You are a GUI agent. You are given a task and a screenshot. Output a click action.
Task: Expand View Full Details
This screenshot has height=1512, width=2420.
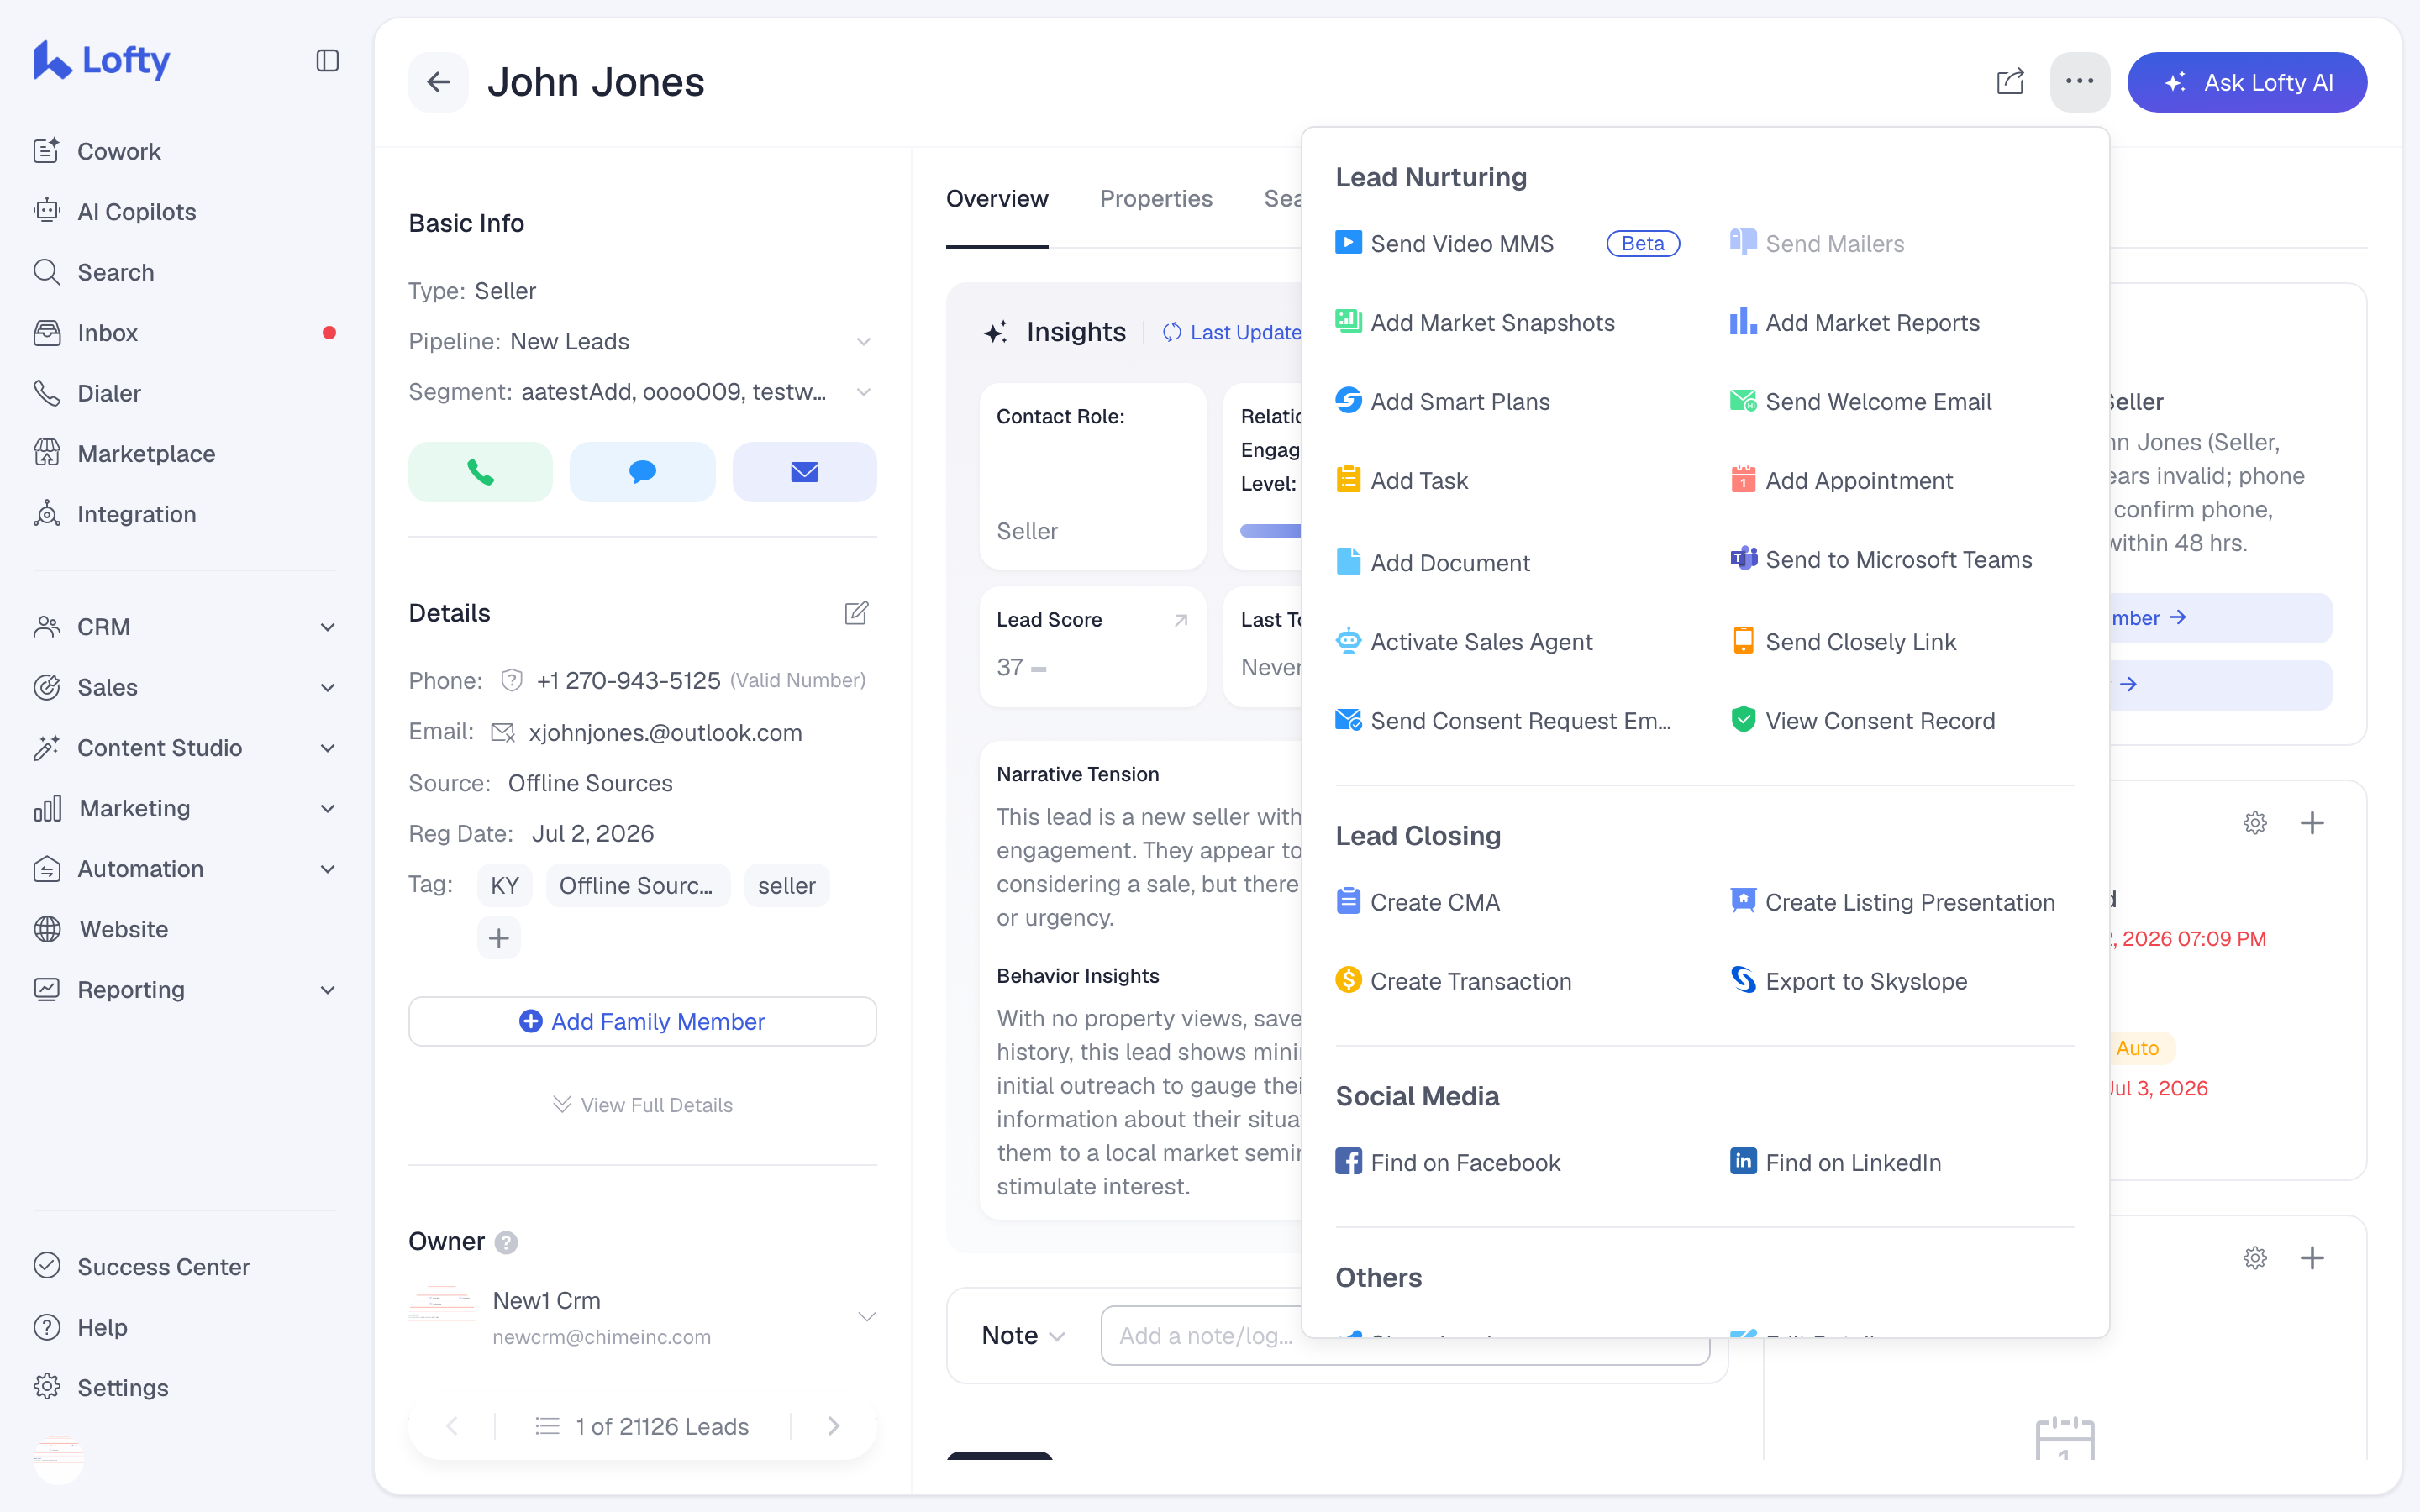tap(642, 1105)
